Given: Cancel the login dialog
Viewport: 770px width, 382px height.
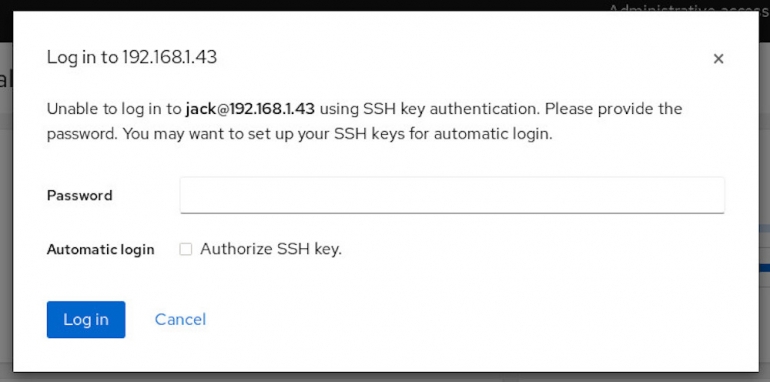Looking at the screenshot, I should click(x=180, y=320).
